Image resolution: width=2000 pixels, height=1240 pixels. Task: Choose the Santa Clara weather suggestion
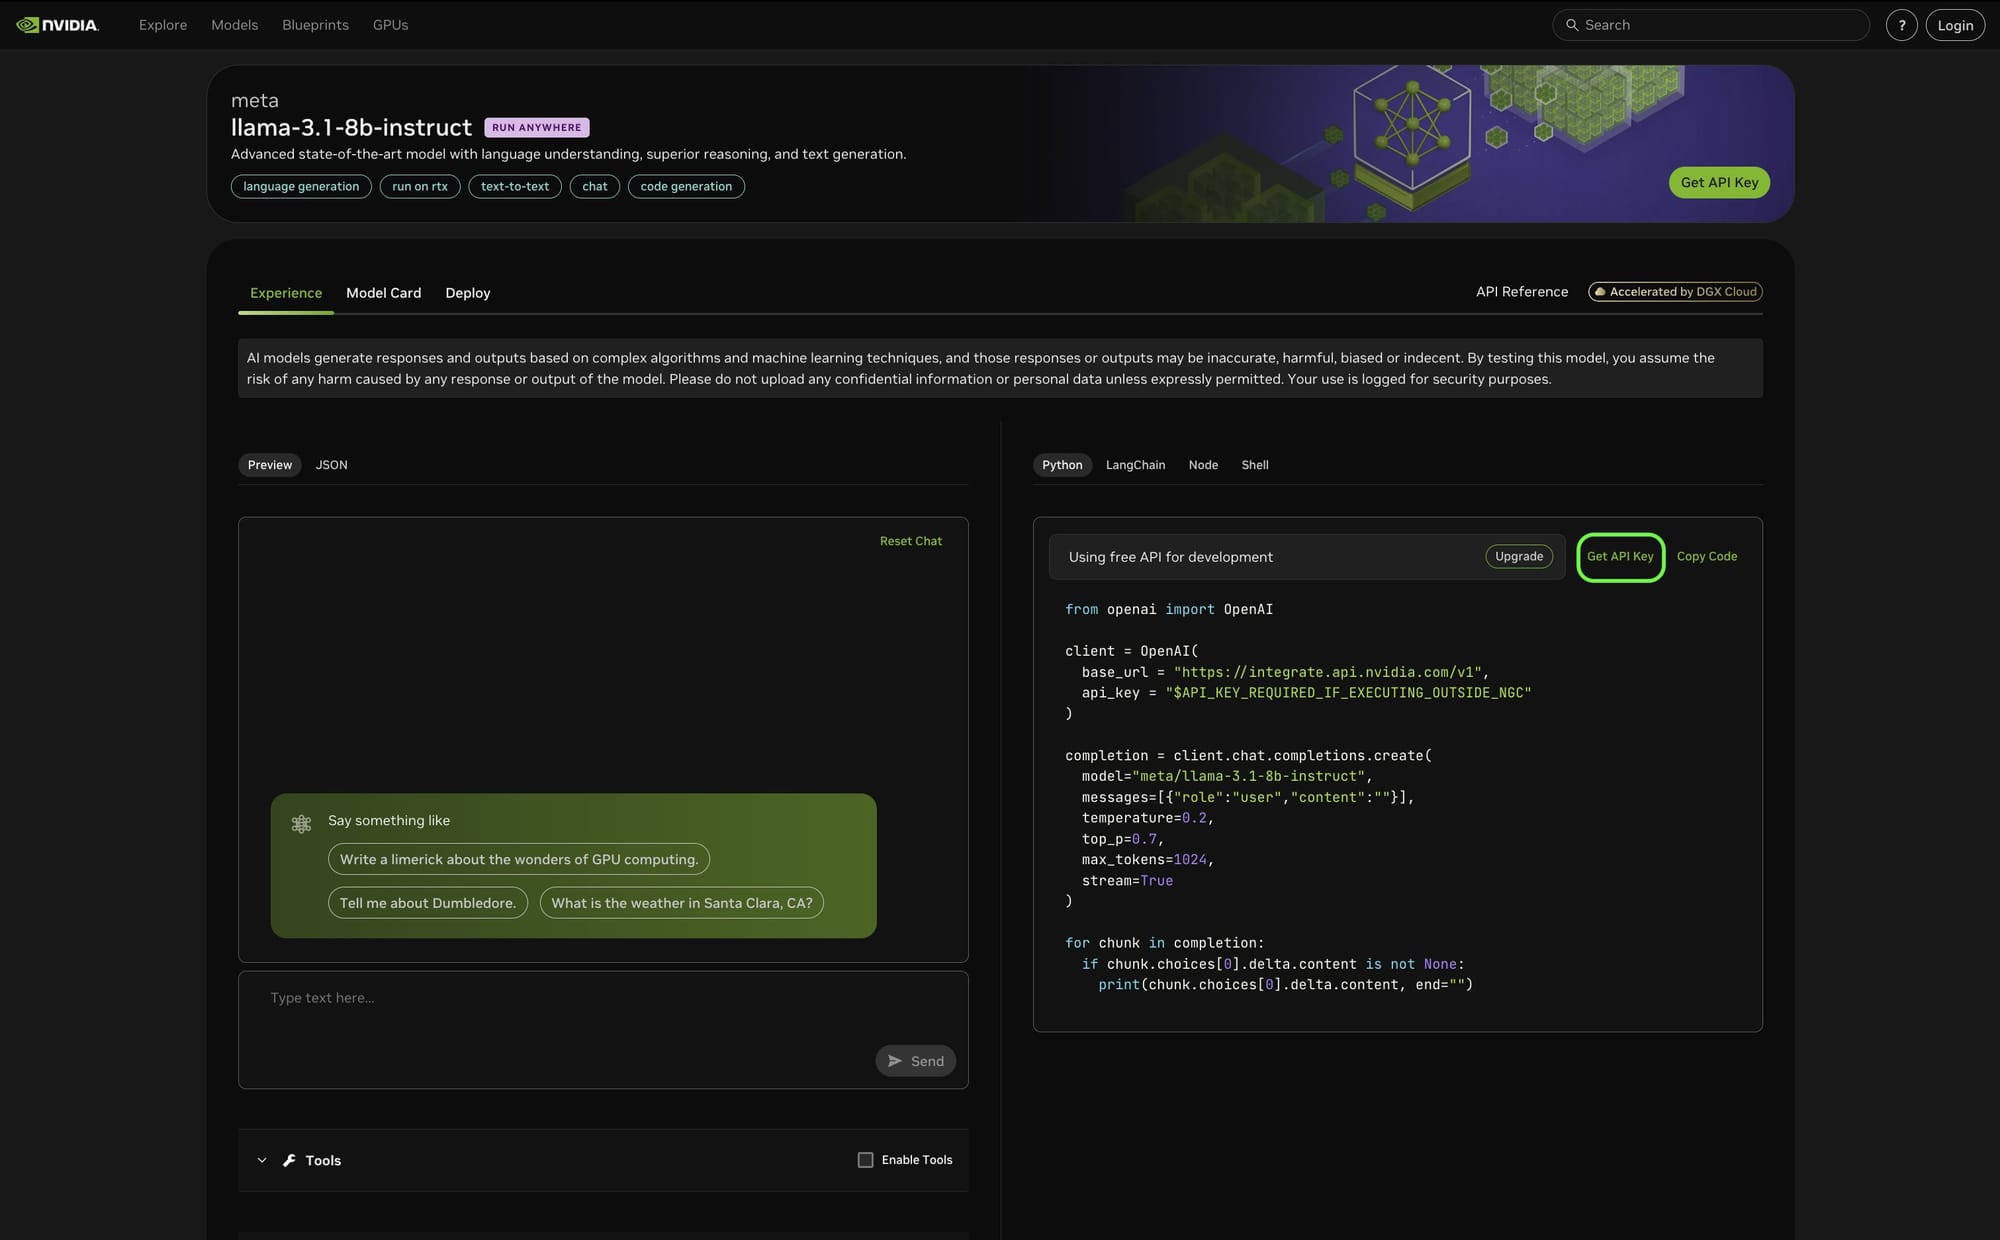(682, 903)
